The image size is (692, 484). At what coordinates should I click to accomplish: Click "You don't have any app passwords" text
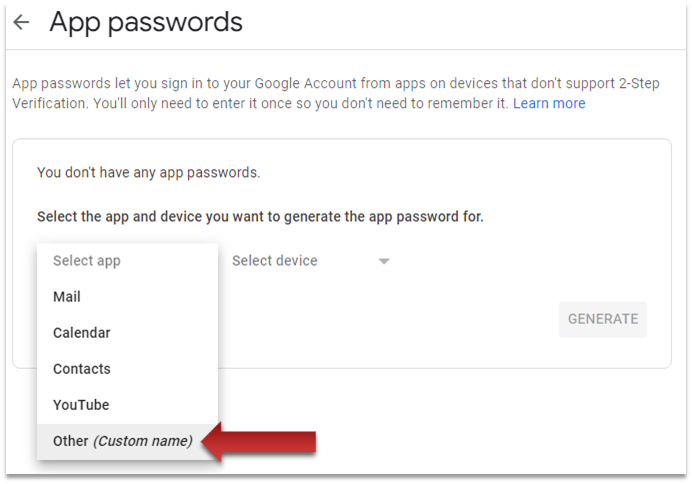pos(148,173)
